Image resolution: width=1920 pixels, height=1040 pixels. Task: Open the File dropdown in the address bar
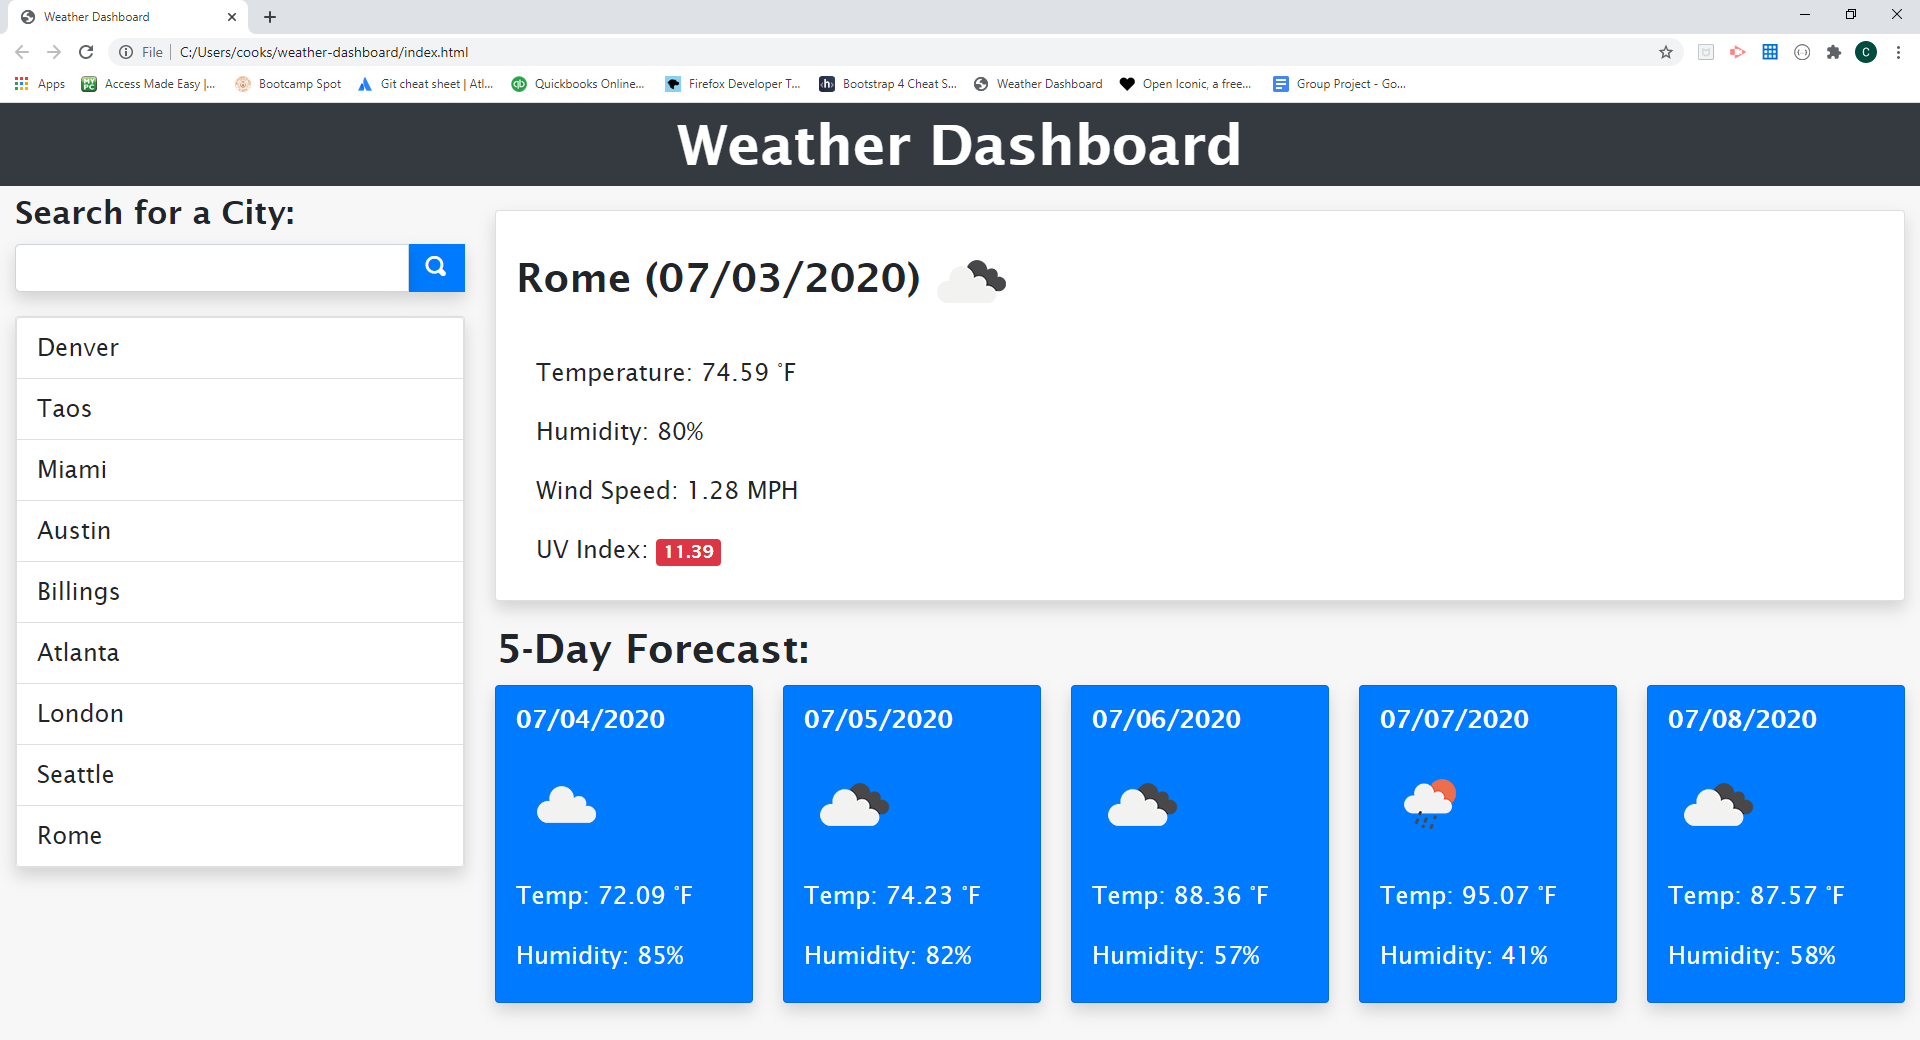(x=152, y=52)
